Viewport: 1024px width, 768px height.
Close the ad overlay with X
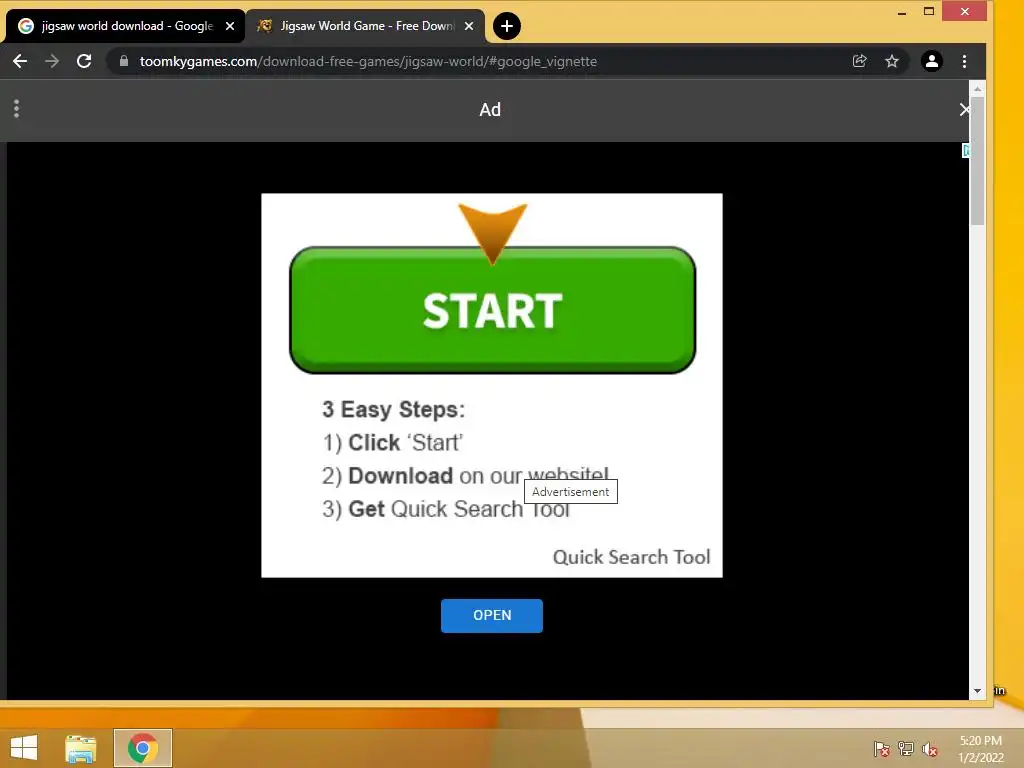click(964, 109)
